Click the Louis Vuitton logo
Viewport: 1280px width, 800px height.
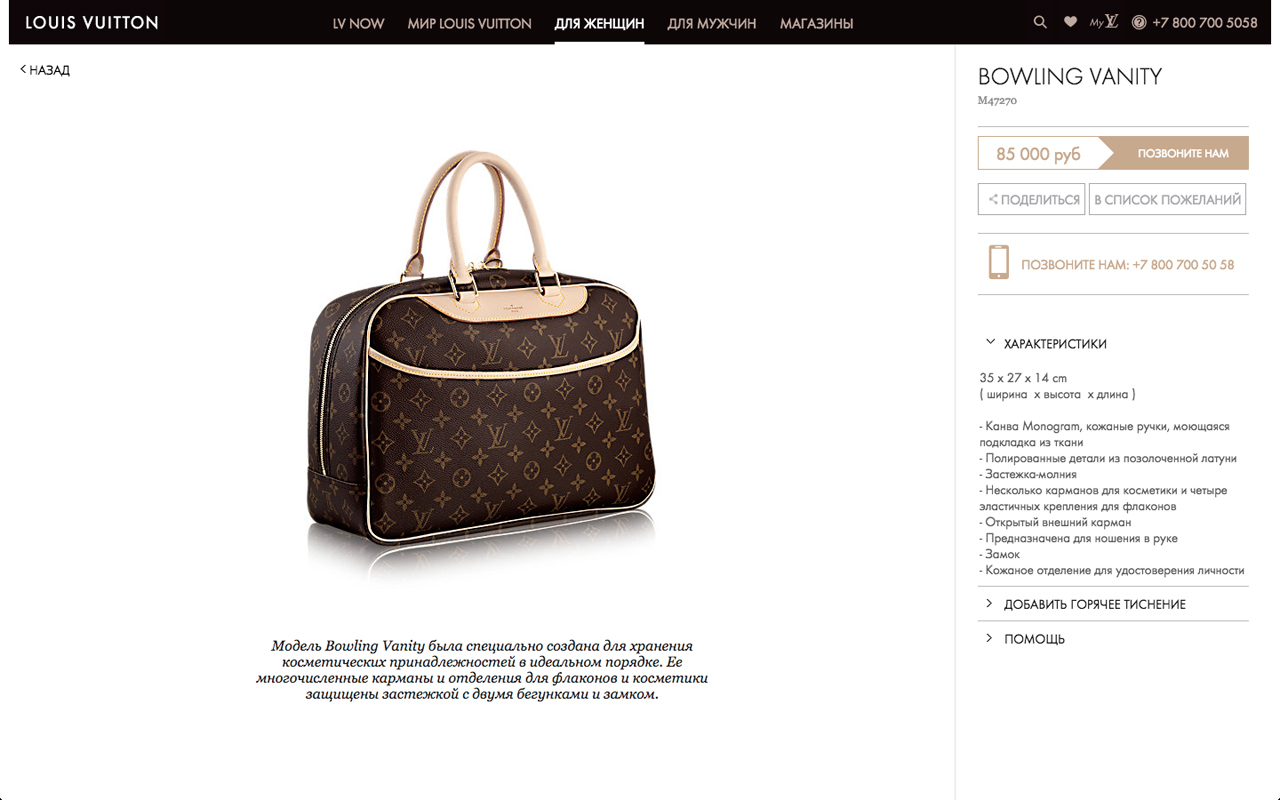[92, 22]
